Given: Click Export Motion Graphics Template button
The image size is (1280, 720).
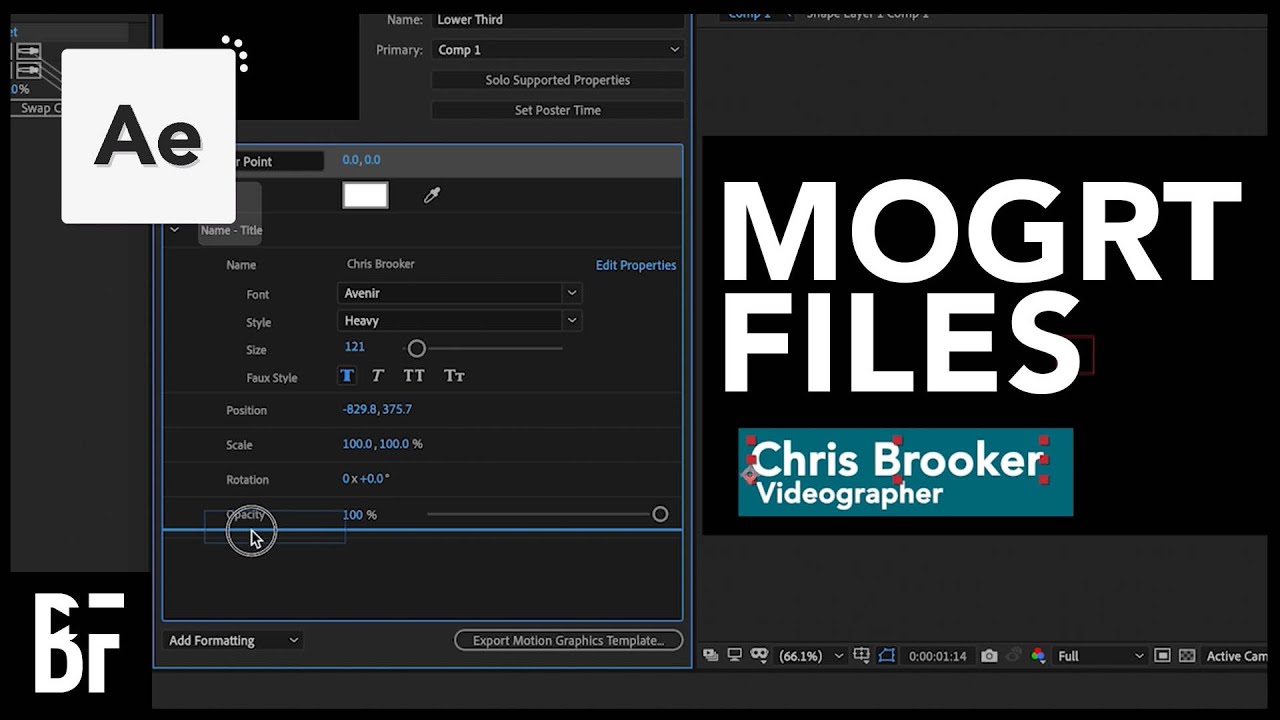Looking at the screenshot, I should (x=569, y=640).
